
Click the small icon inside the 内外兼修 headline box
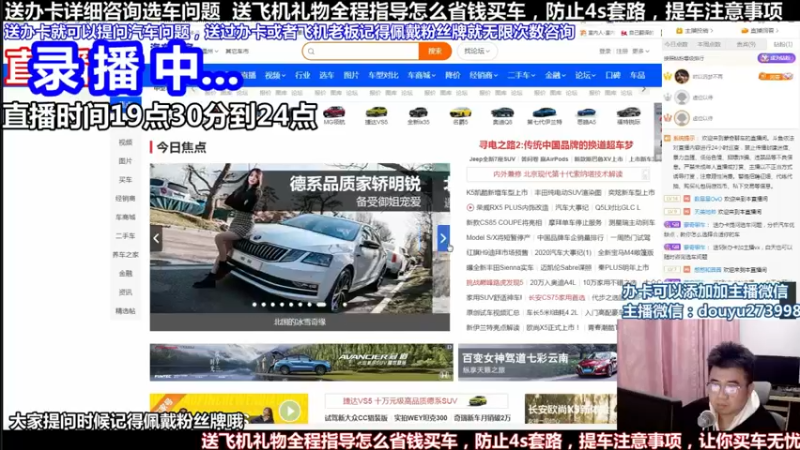pyautogui.click(x=645, y=174)
